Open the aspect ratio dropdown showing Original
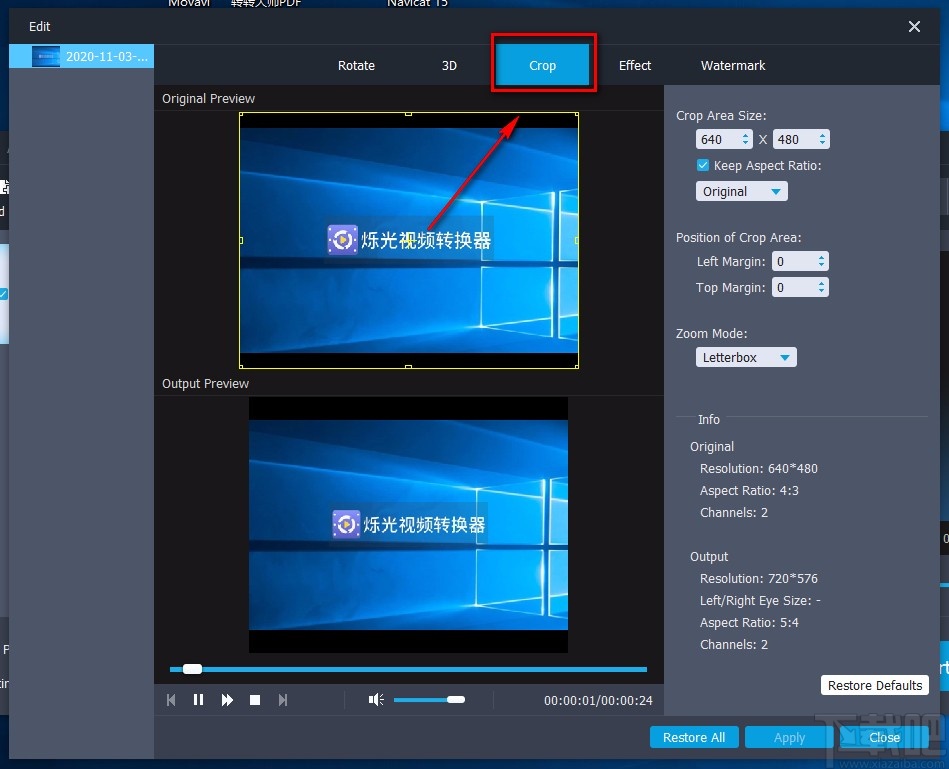The image size is (949, 769). point(741,191)
